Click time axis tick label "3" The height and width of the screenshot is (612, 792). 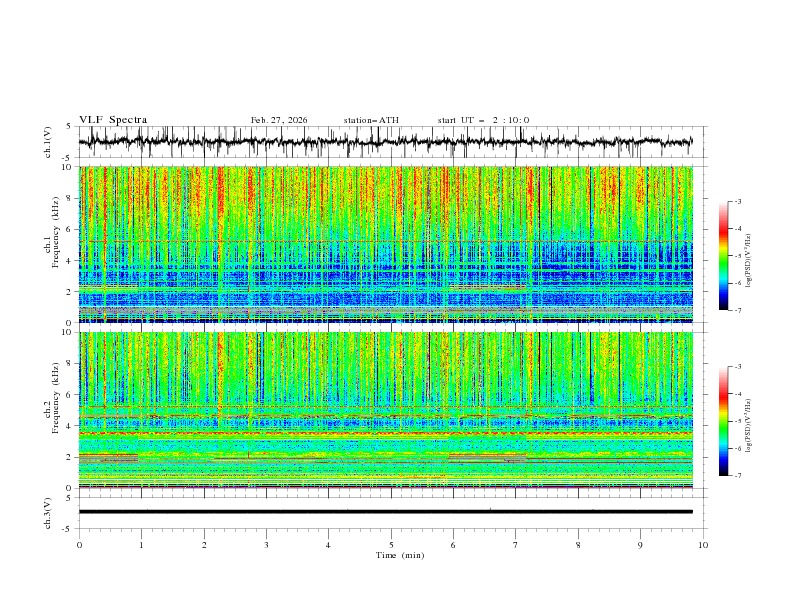coord(266,545)
